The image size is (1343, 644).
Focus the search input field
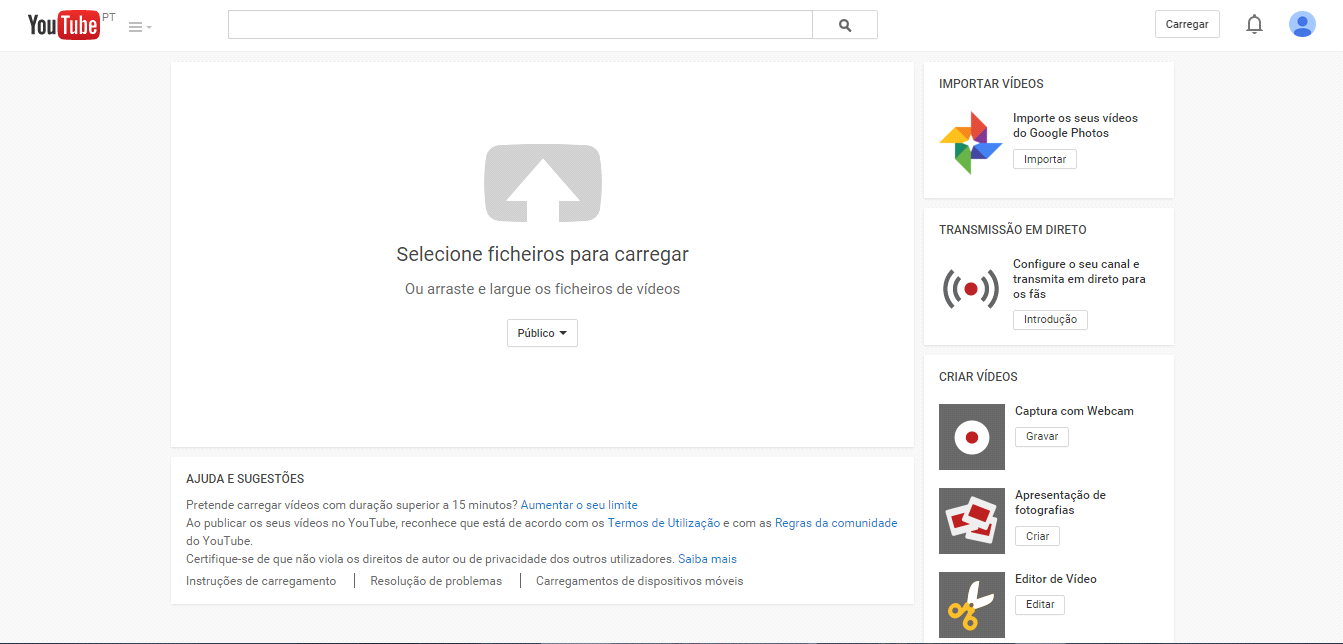pos(520,25)
